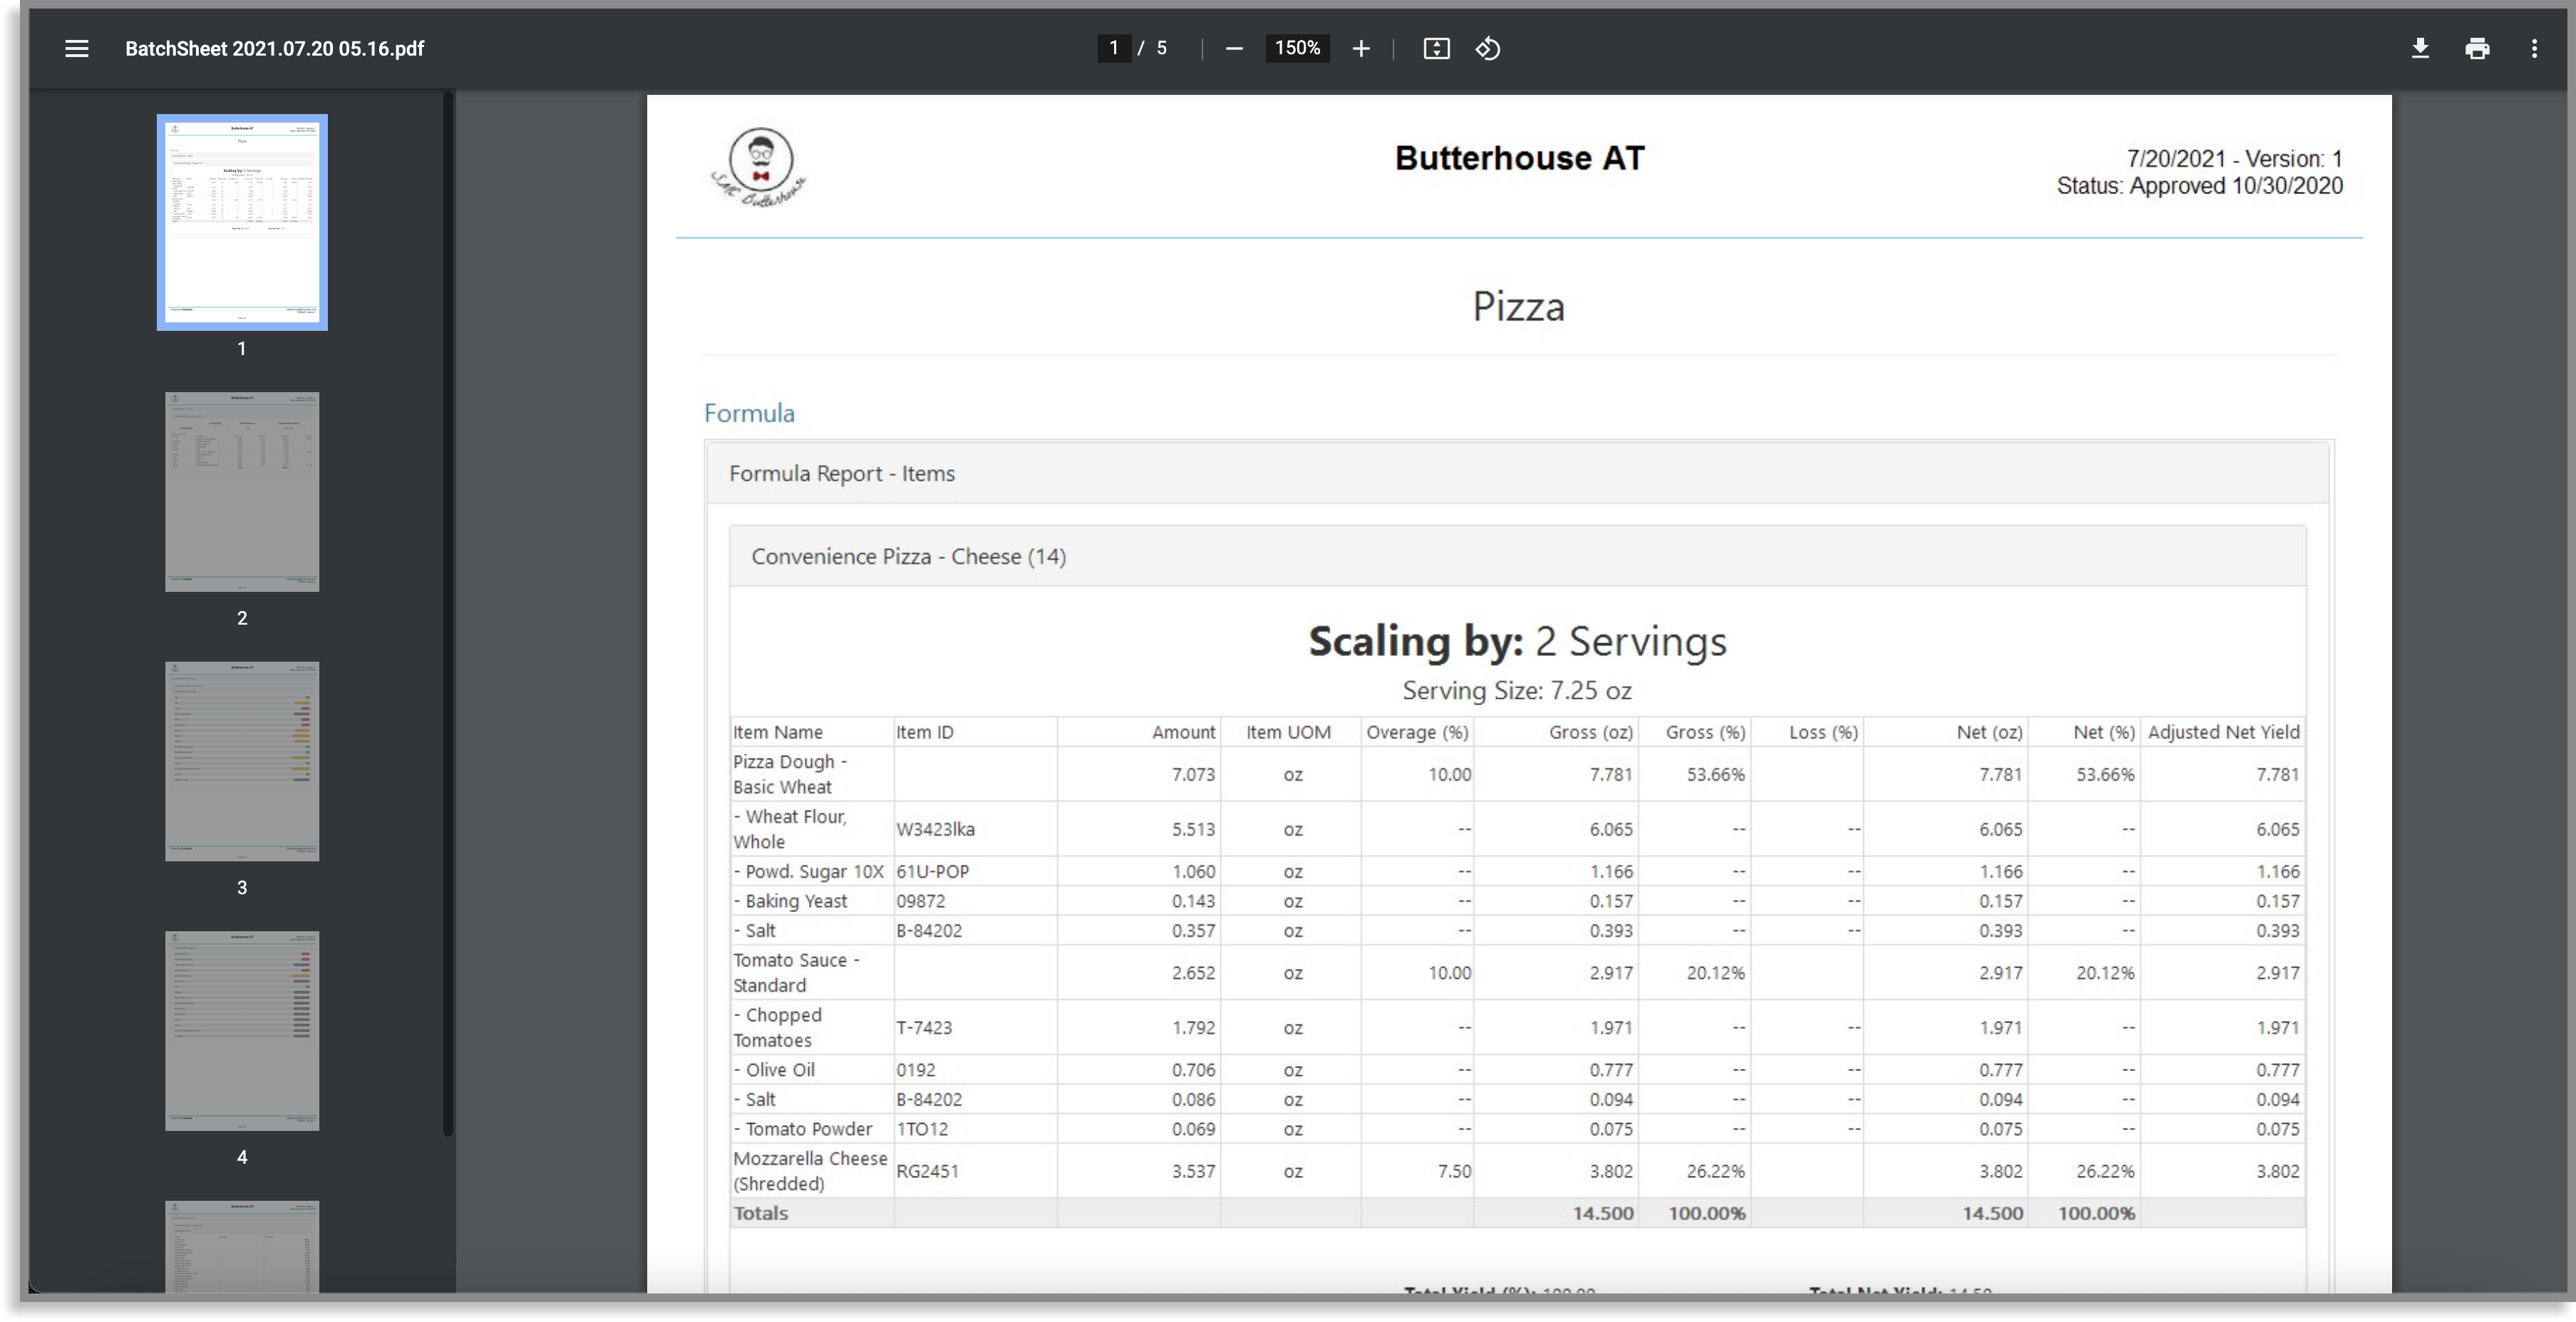This screenshot has width=2576, height=1322.
Task: Click the Tomato Sauce - Standard row name
Action: (796, 972)
